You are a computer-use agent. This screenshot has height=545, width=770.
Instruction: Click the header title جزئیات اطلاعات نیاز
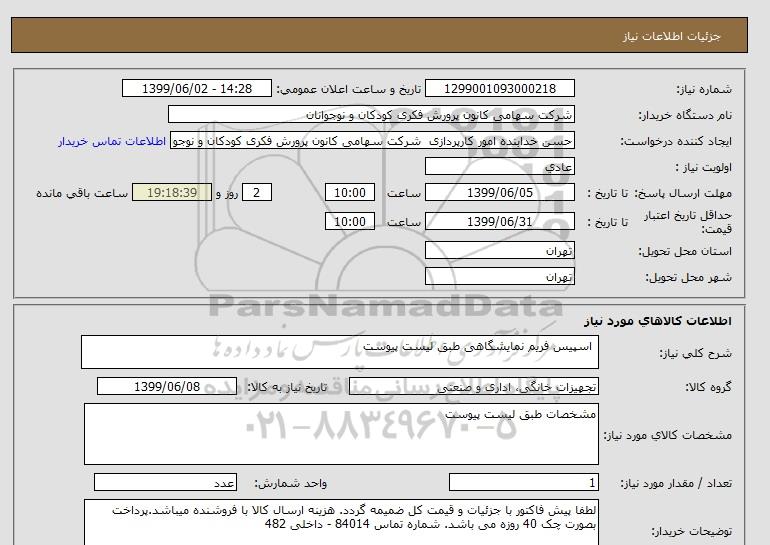tap(671, 37)
